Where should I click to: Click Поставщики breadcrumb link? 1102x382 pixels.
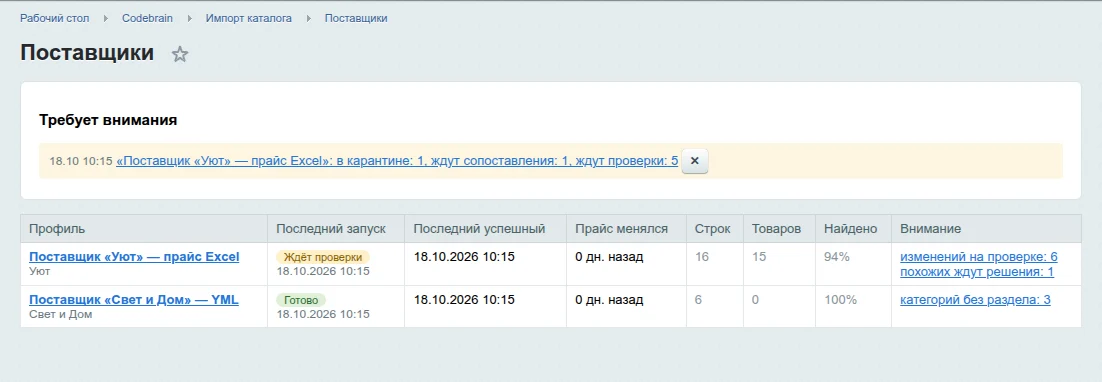point(356,18)
